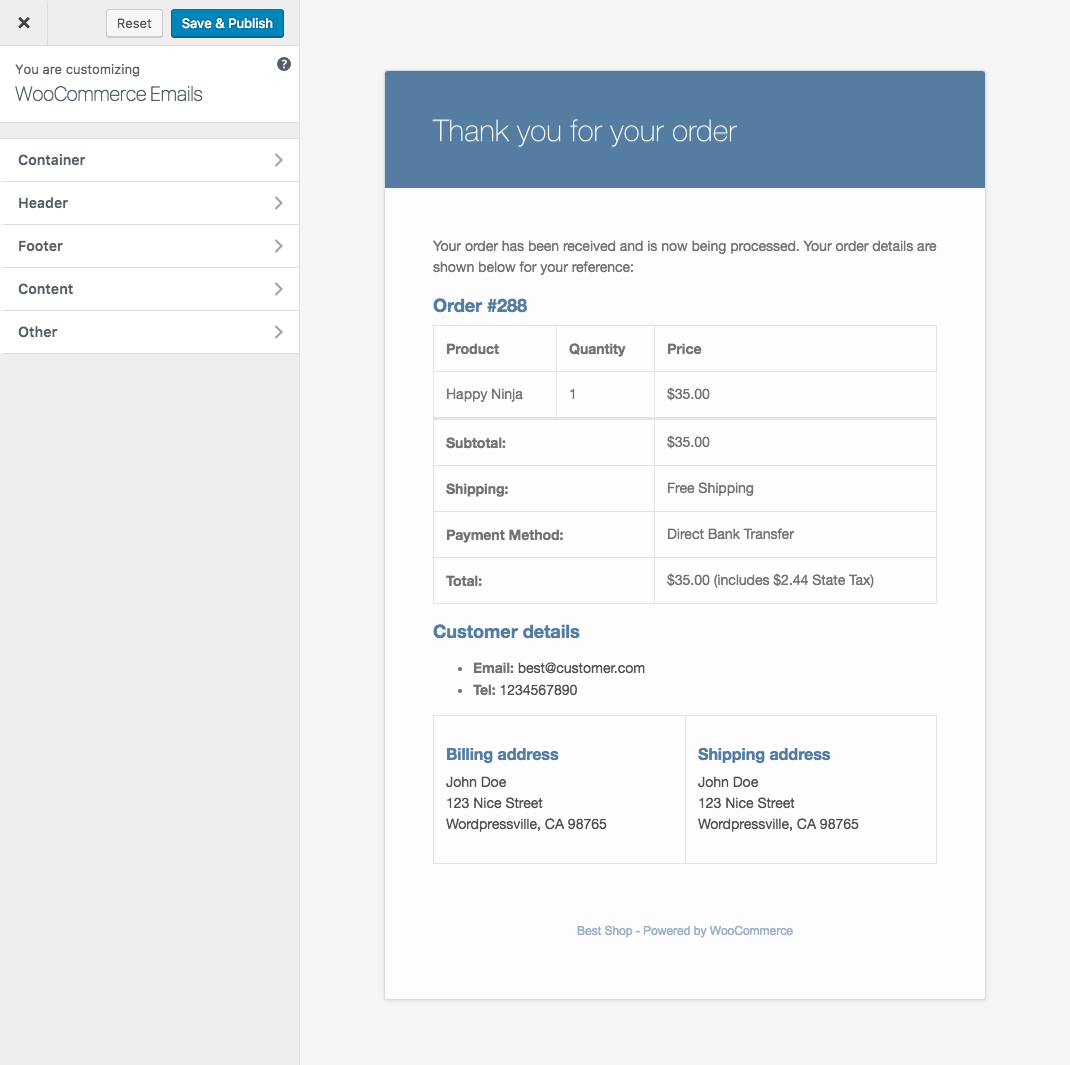Click Wordpressville, CA 98765 in Shipping address
1070x1065 pixels.
pyautogui.click(x=778, y=825)
